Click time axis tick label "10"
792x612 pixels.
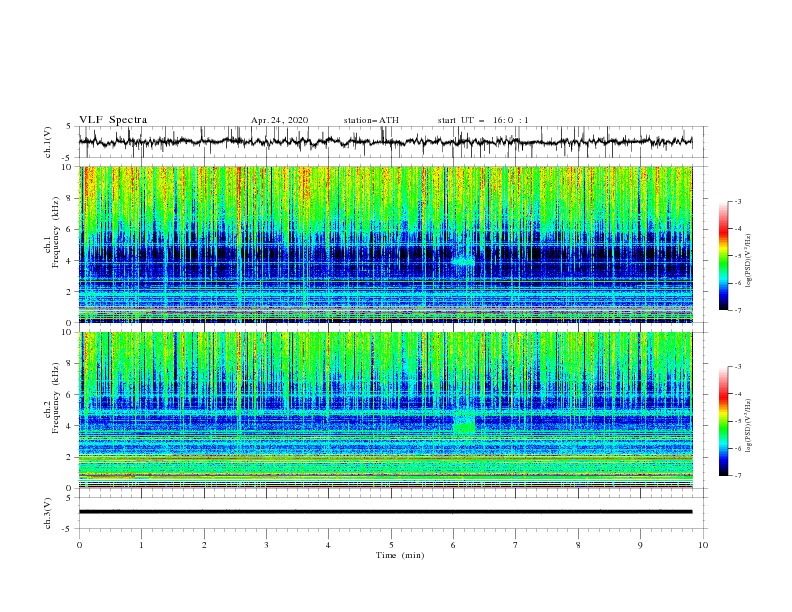[703, 545]
